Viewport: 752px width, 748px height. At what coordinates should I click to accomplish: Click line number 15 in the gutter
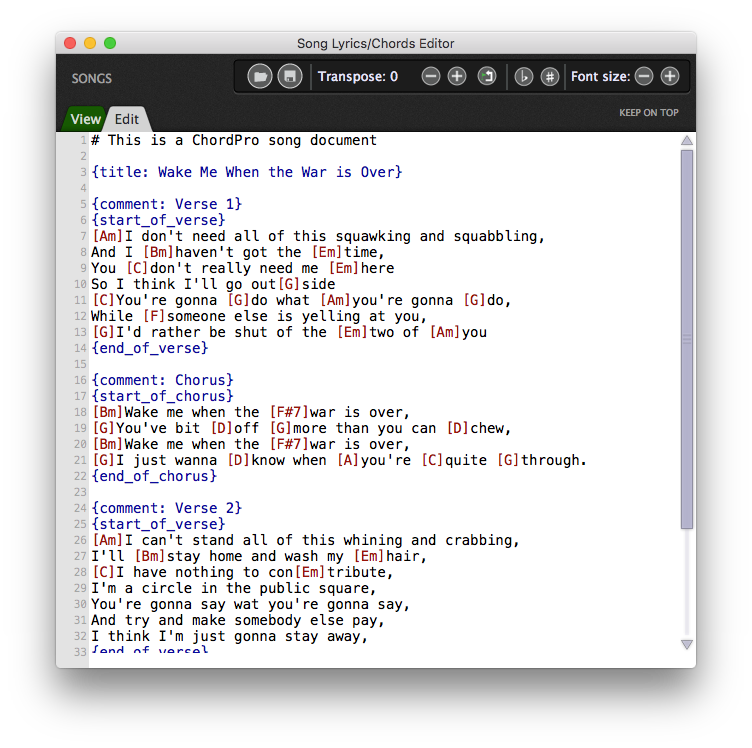coord(80,364)
